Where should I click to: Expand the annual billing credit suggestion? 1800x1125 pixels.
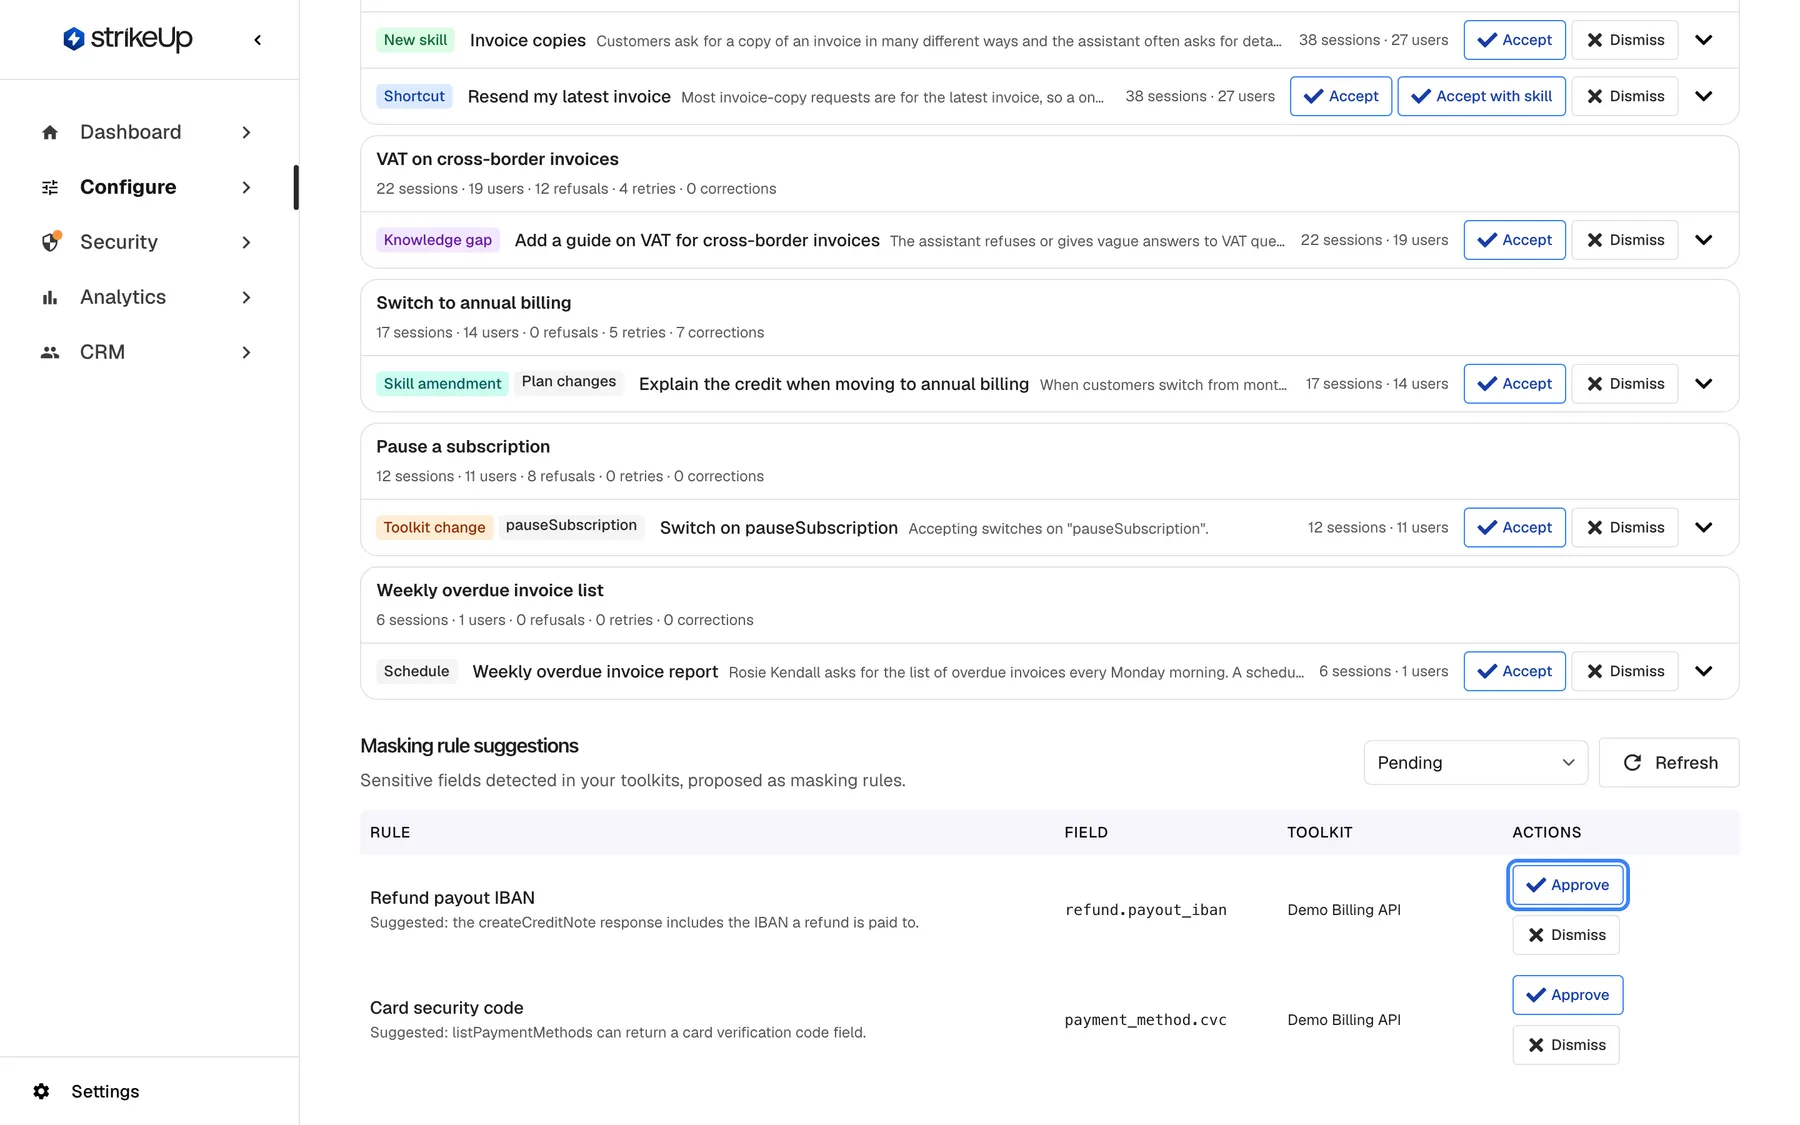click(x=1704, y=384)
